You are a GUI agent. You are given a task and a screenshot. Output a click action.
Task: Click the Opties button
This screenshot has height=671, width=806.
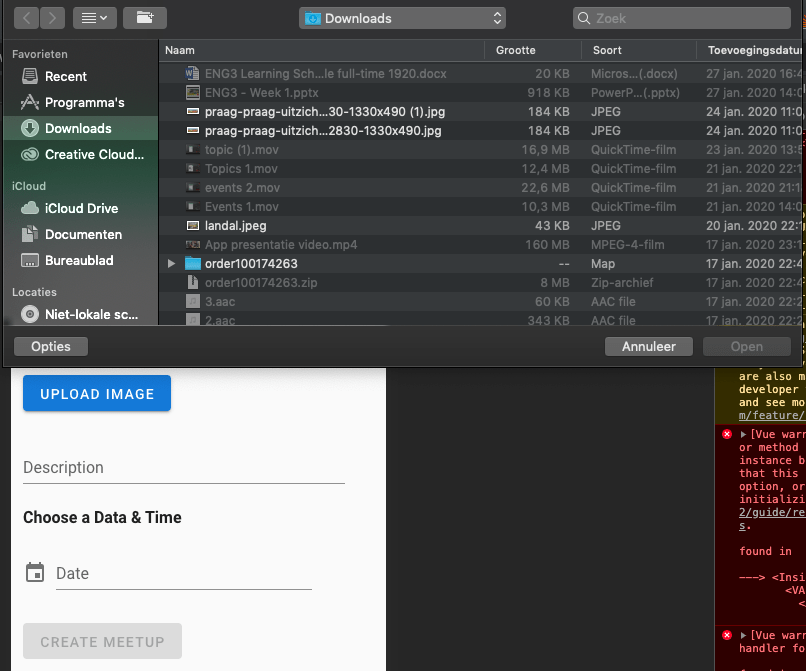pyautogui.click(x=51, y=347)
